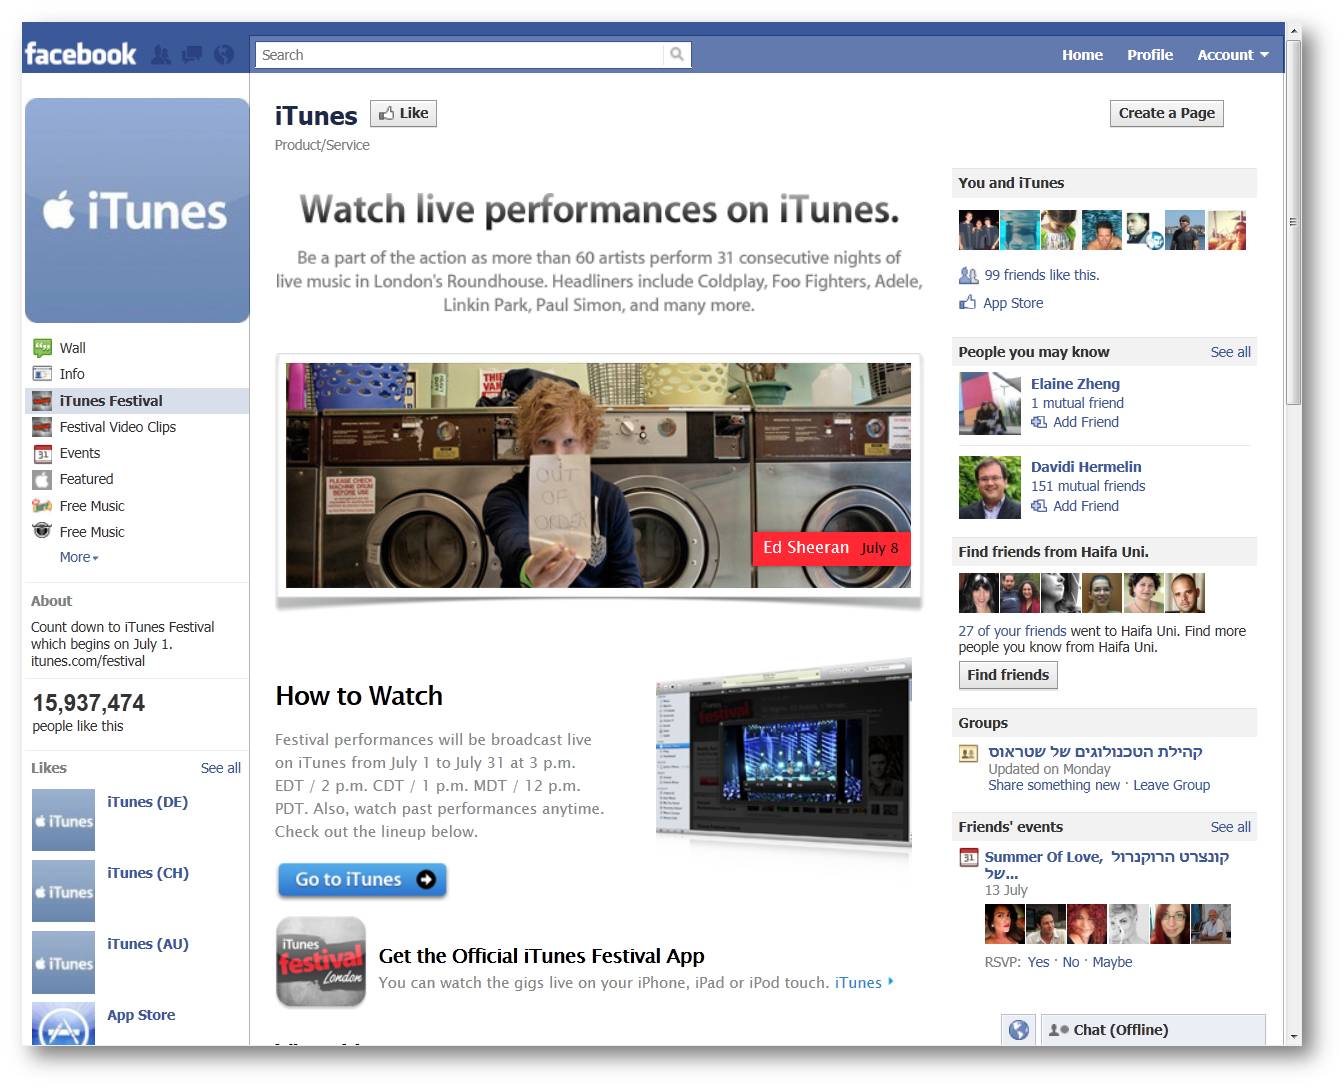The width and height of the screenshot is (1344, 1088).
Task: Click '99 friends like this' link
Action: (x=1041, y=275)
